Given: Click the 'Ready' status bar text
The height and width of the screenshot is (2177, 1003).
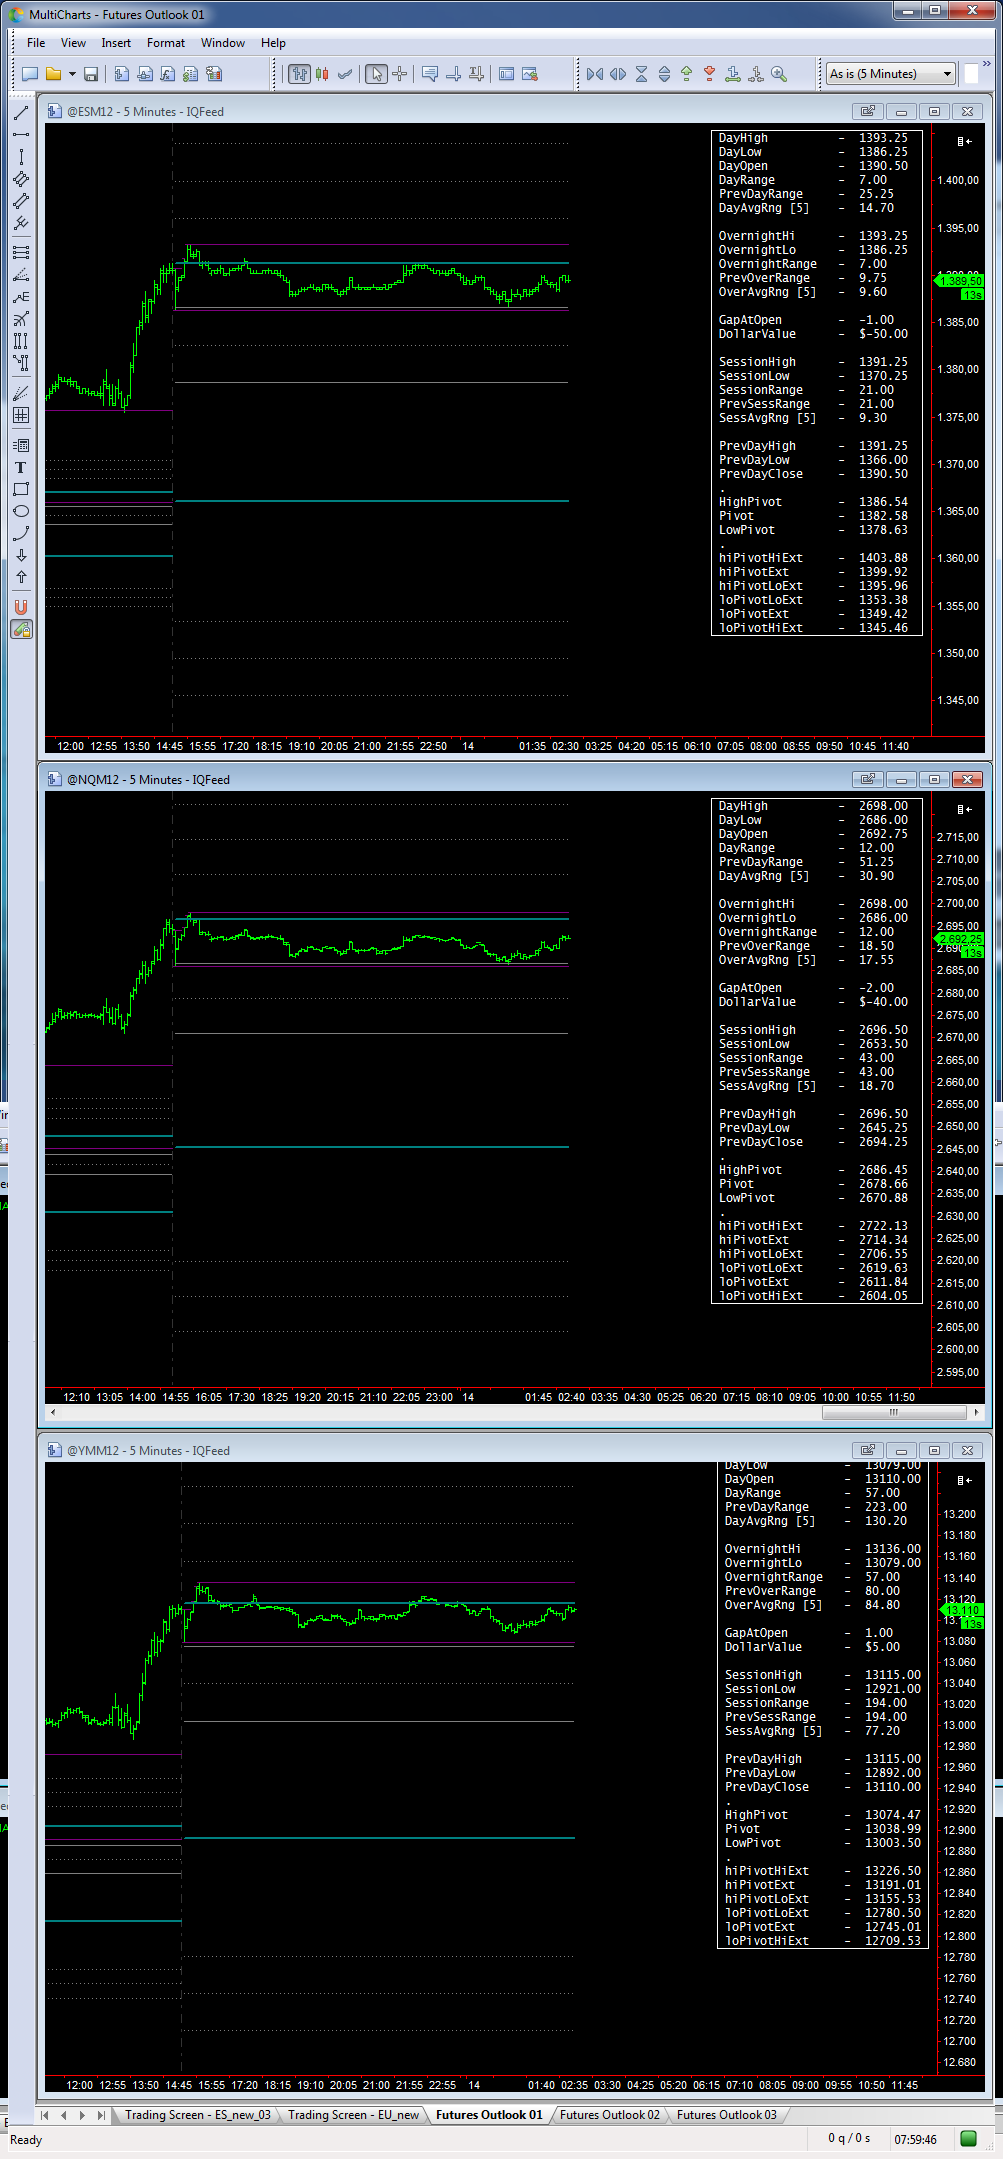Looking at the screenshot, I should [x=26, y=2140].
